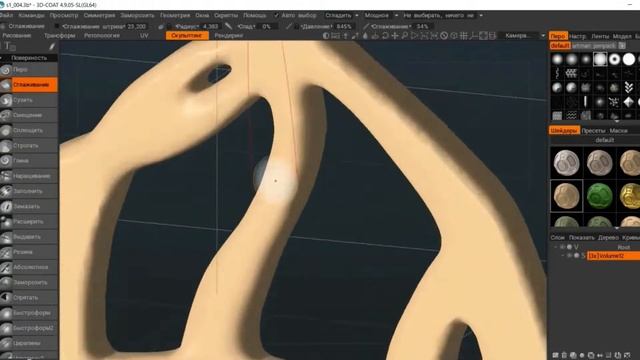Expand brush alphas panel with down arrow

617,121
